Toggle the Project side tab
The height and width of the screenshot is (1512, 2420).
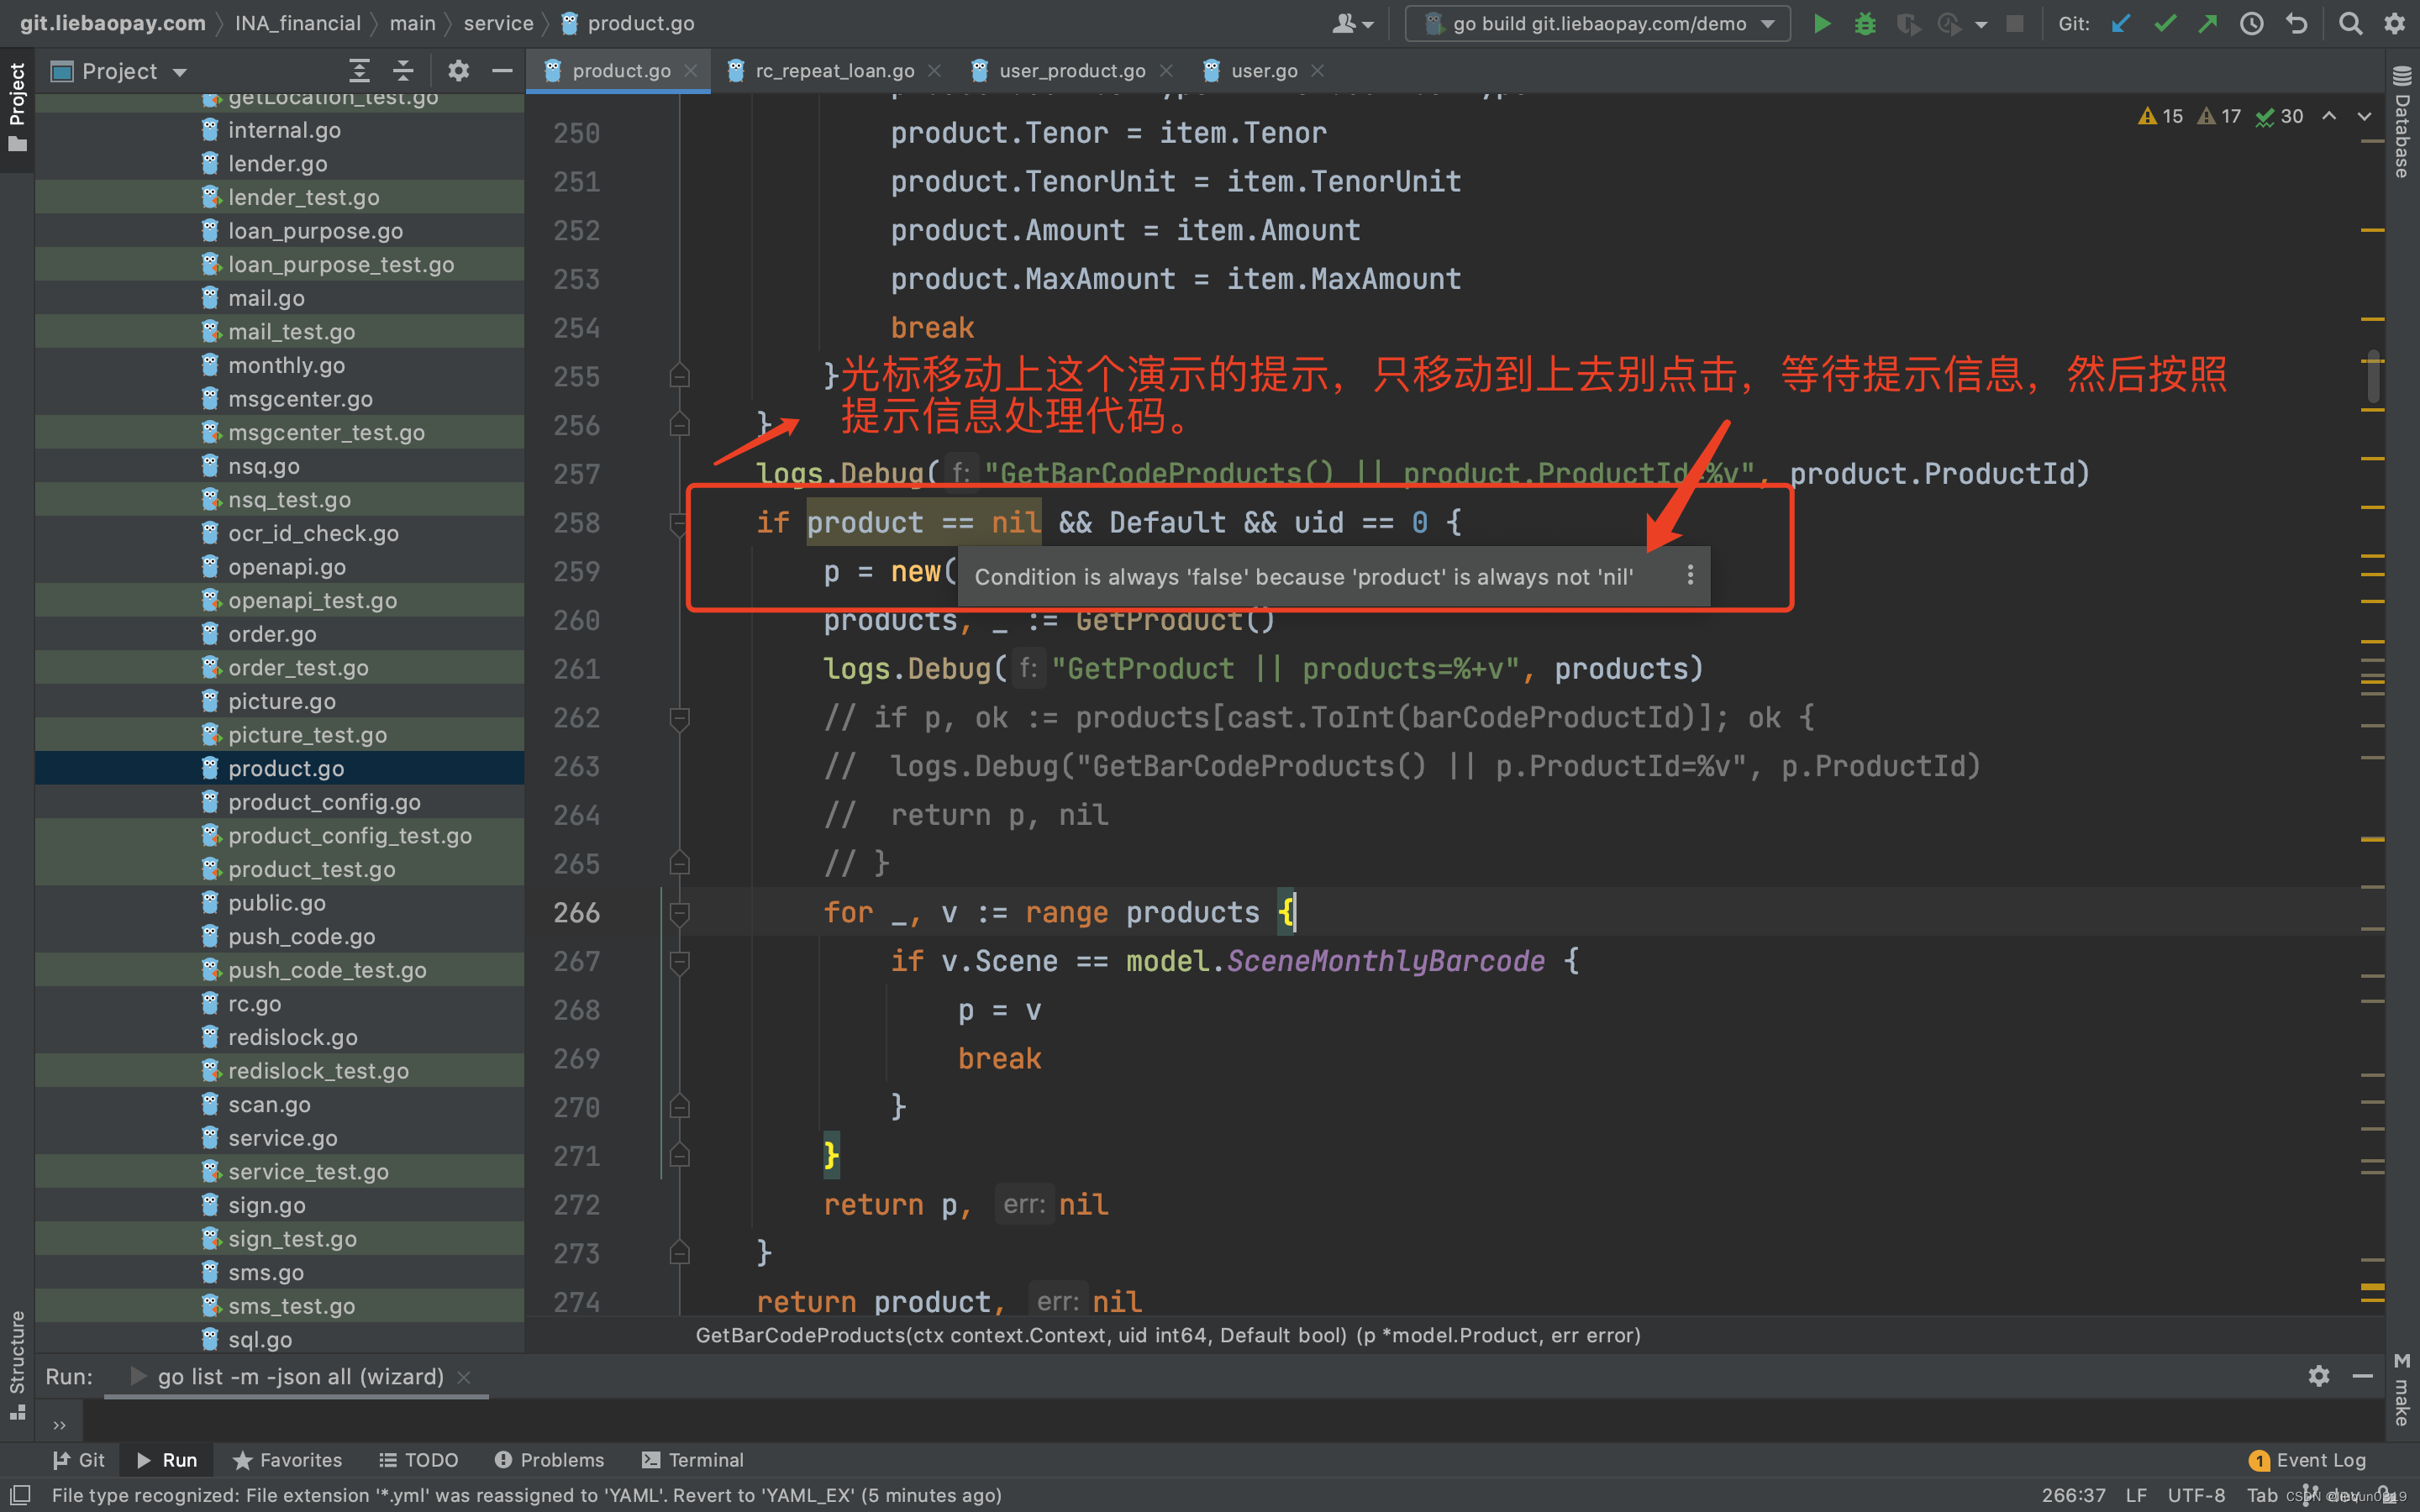pos(17,108)
